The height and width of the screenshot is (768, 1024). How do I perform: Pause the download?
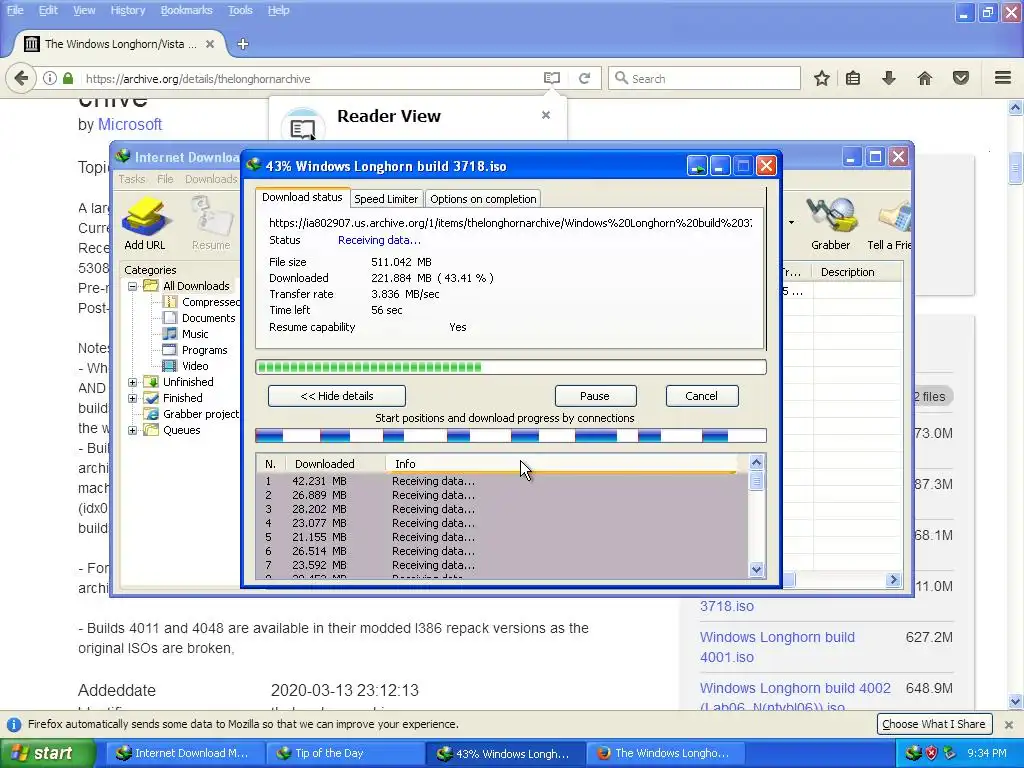(x=595, y=396)
